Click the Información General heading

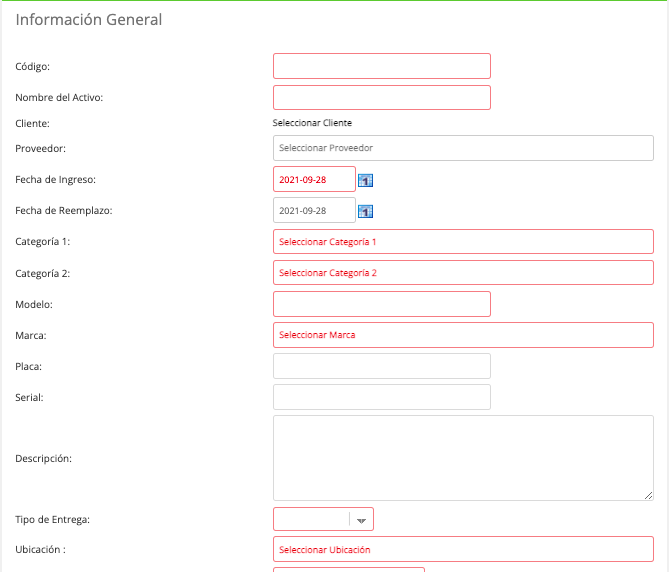[x=89, y=20]
